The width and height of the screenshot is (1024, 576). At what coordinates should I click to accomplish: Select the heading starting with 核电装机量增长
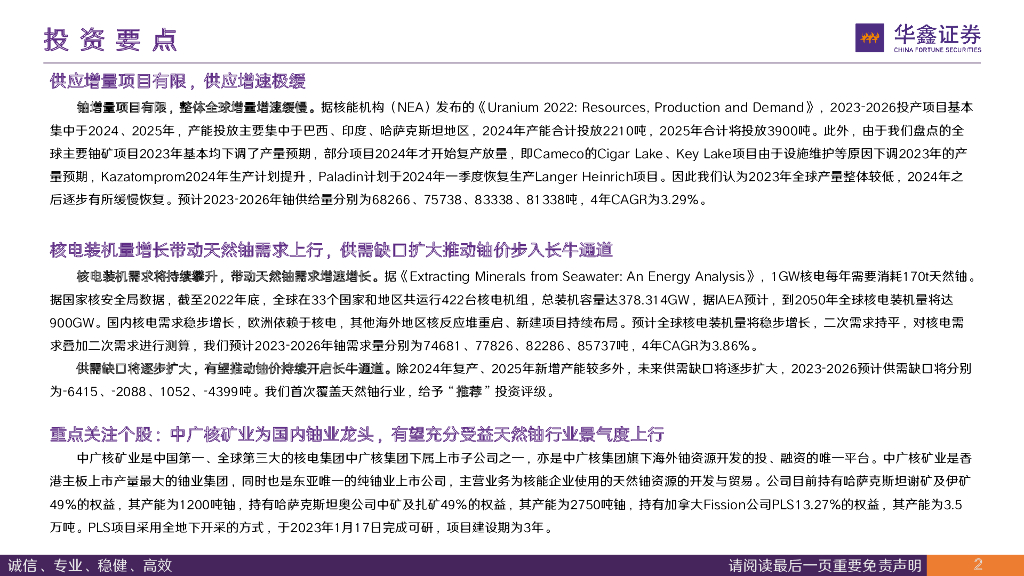point(330,249)
